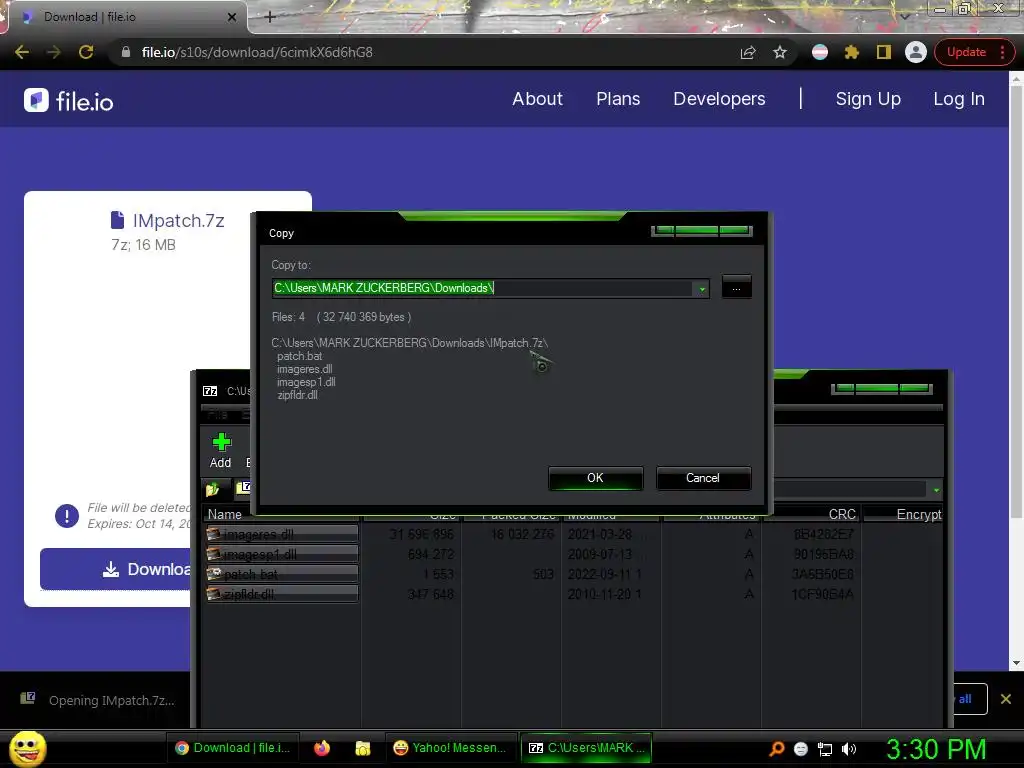Switch to Yahoo! Messenger taskbar button

450,748
